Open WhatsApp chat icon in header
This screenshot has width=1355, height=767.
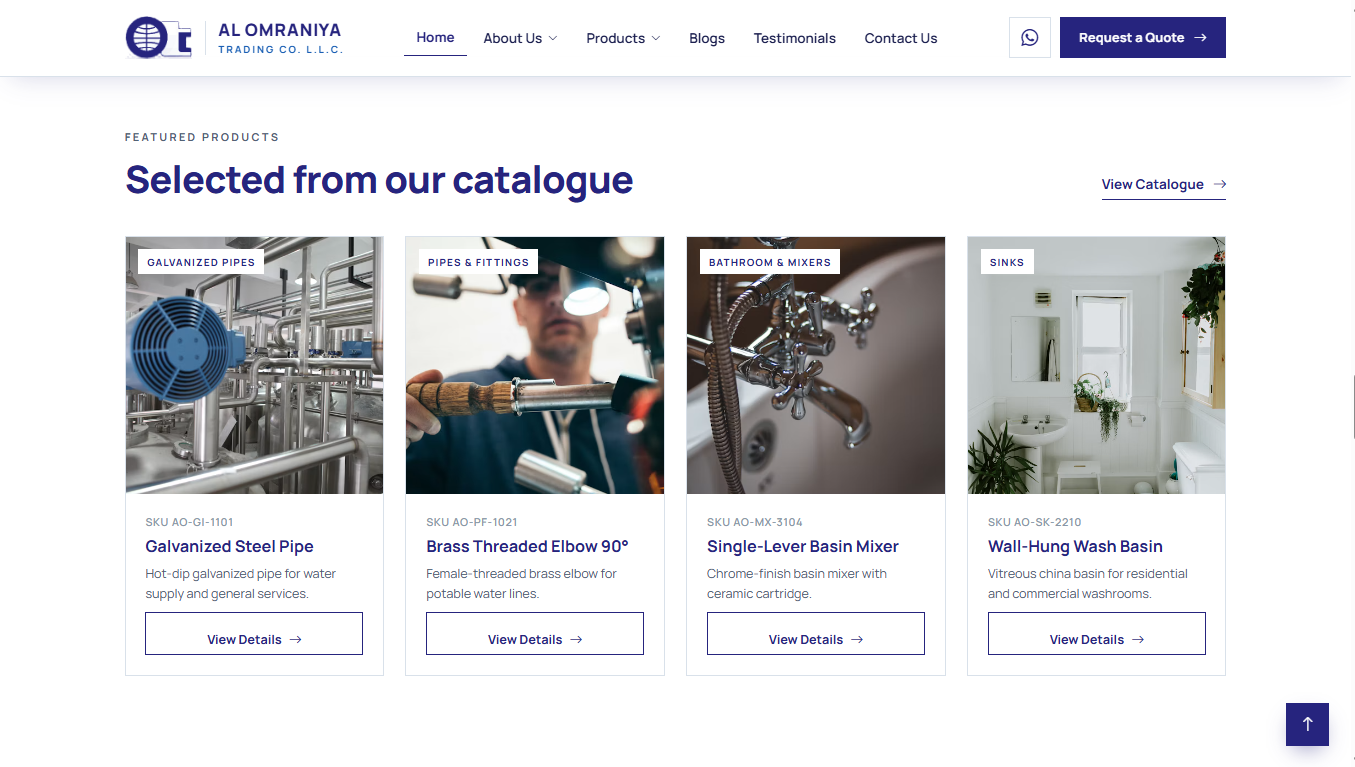pyautogui.click(x=1030, y=38)
